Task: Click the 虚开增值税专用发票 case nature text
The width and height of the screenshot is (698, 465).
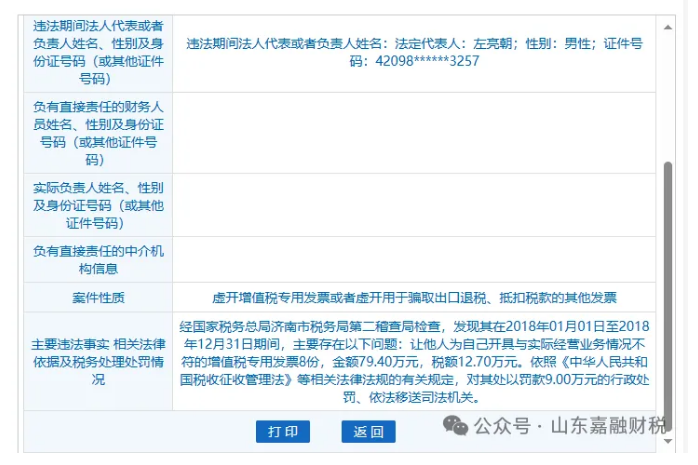Action: (414, 298)
